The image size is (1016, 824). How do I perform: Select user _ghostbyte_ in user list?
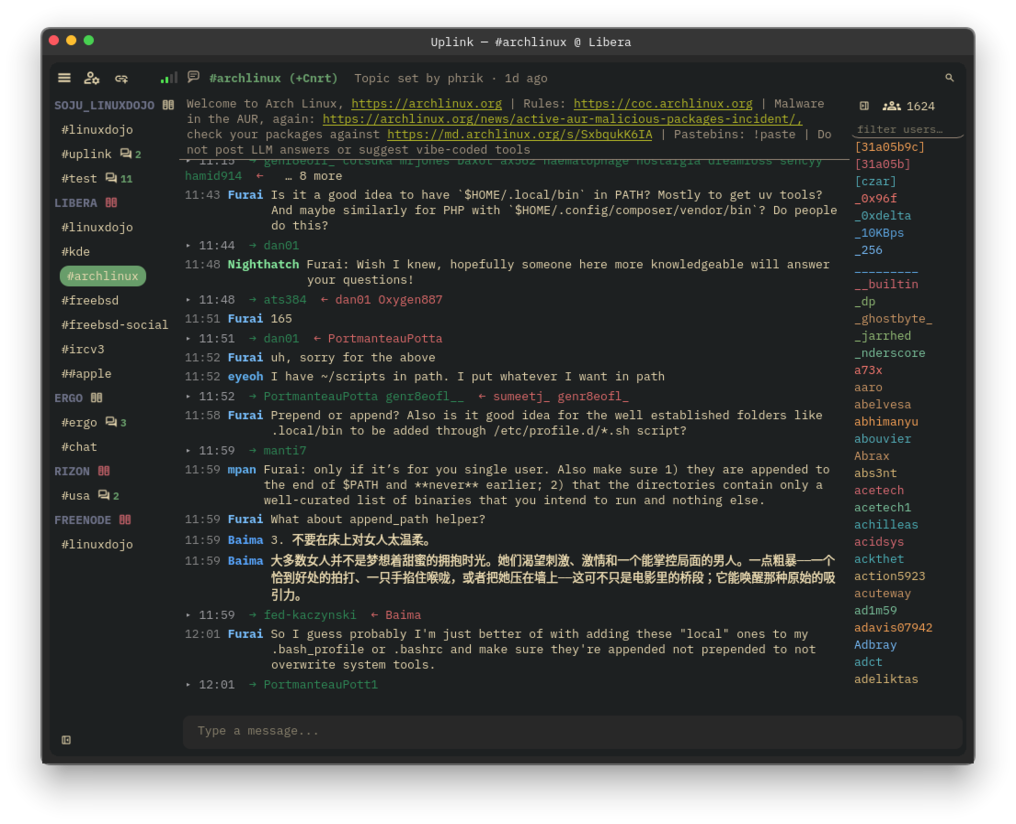(893, 319)
